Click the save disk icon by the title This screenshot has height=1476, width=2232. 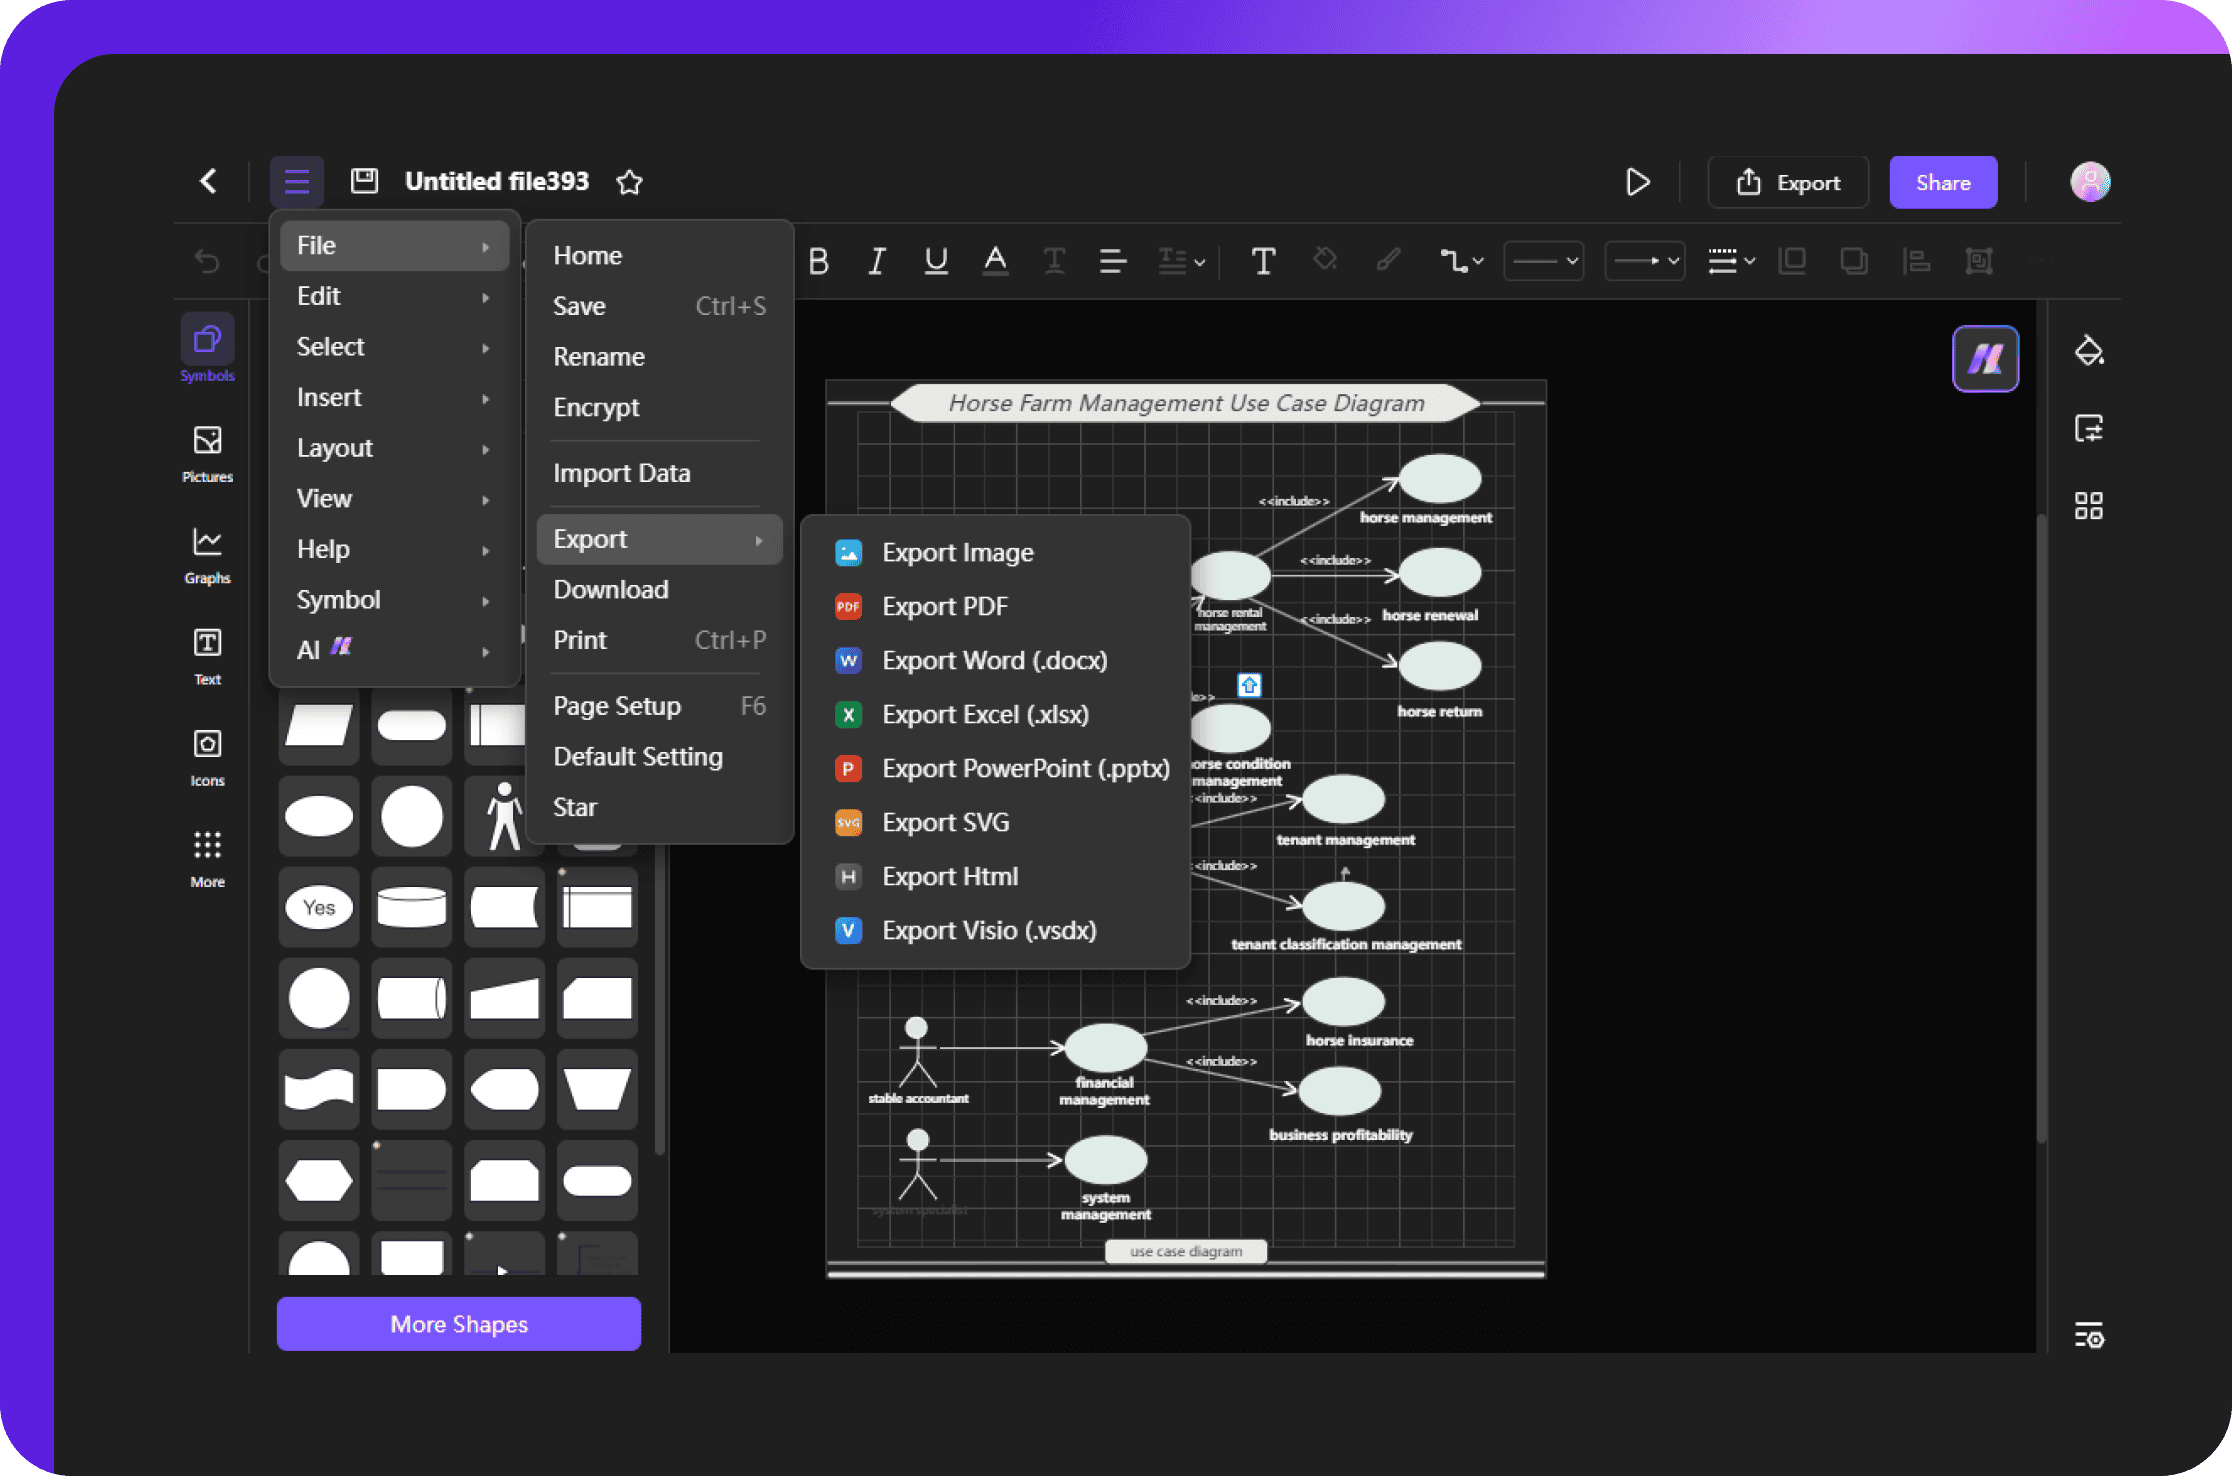pos(364,181)
